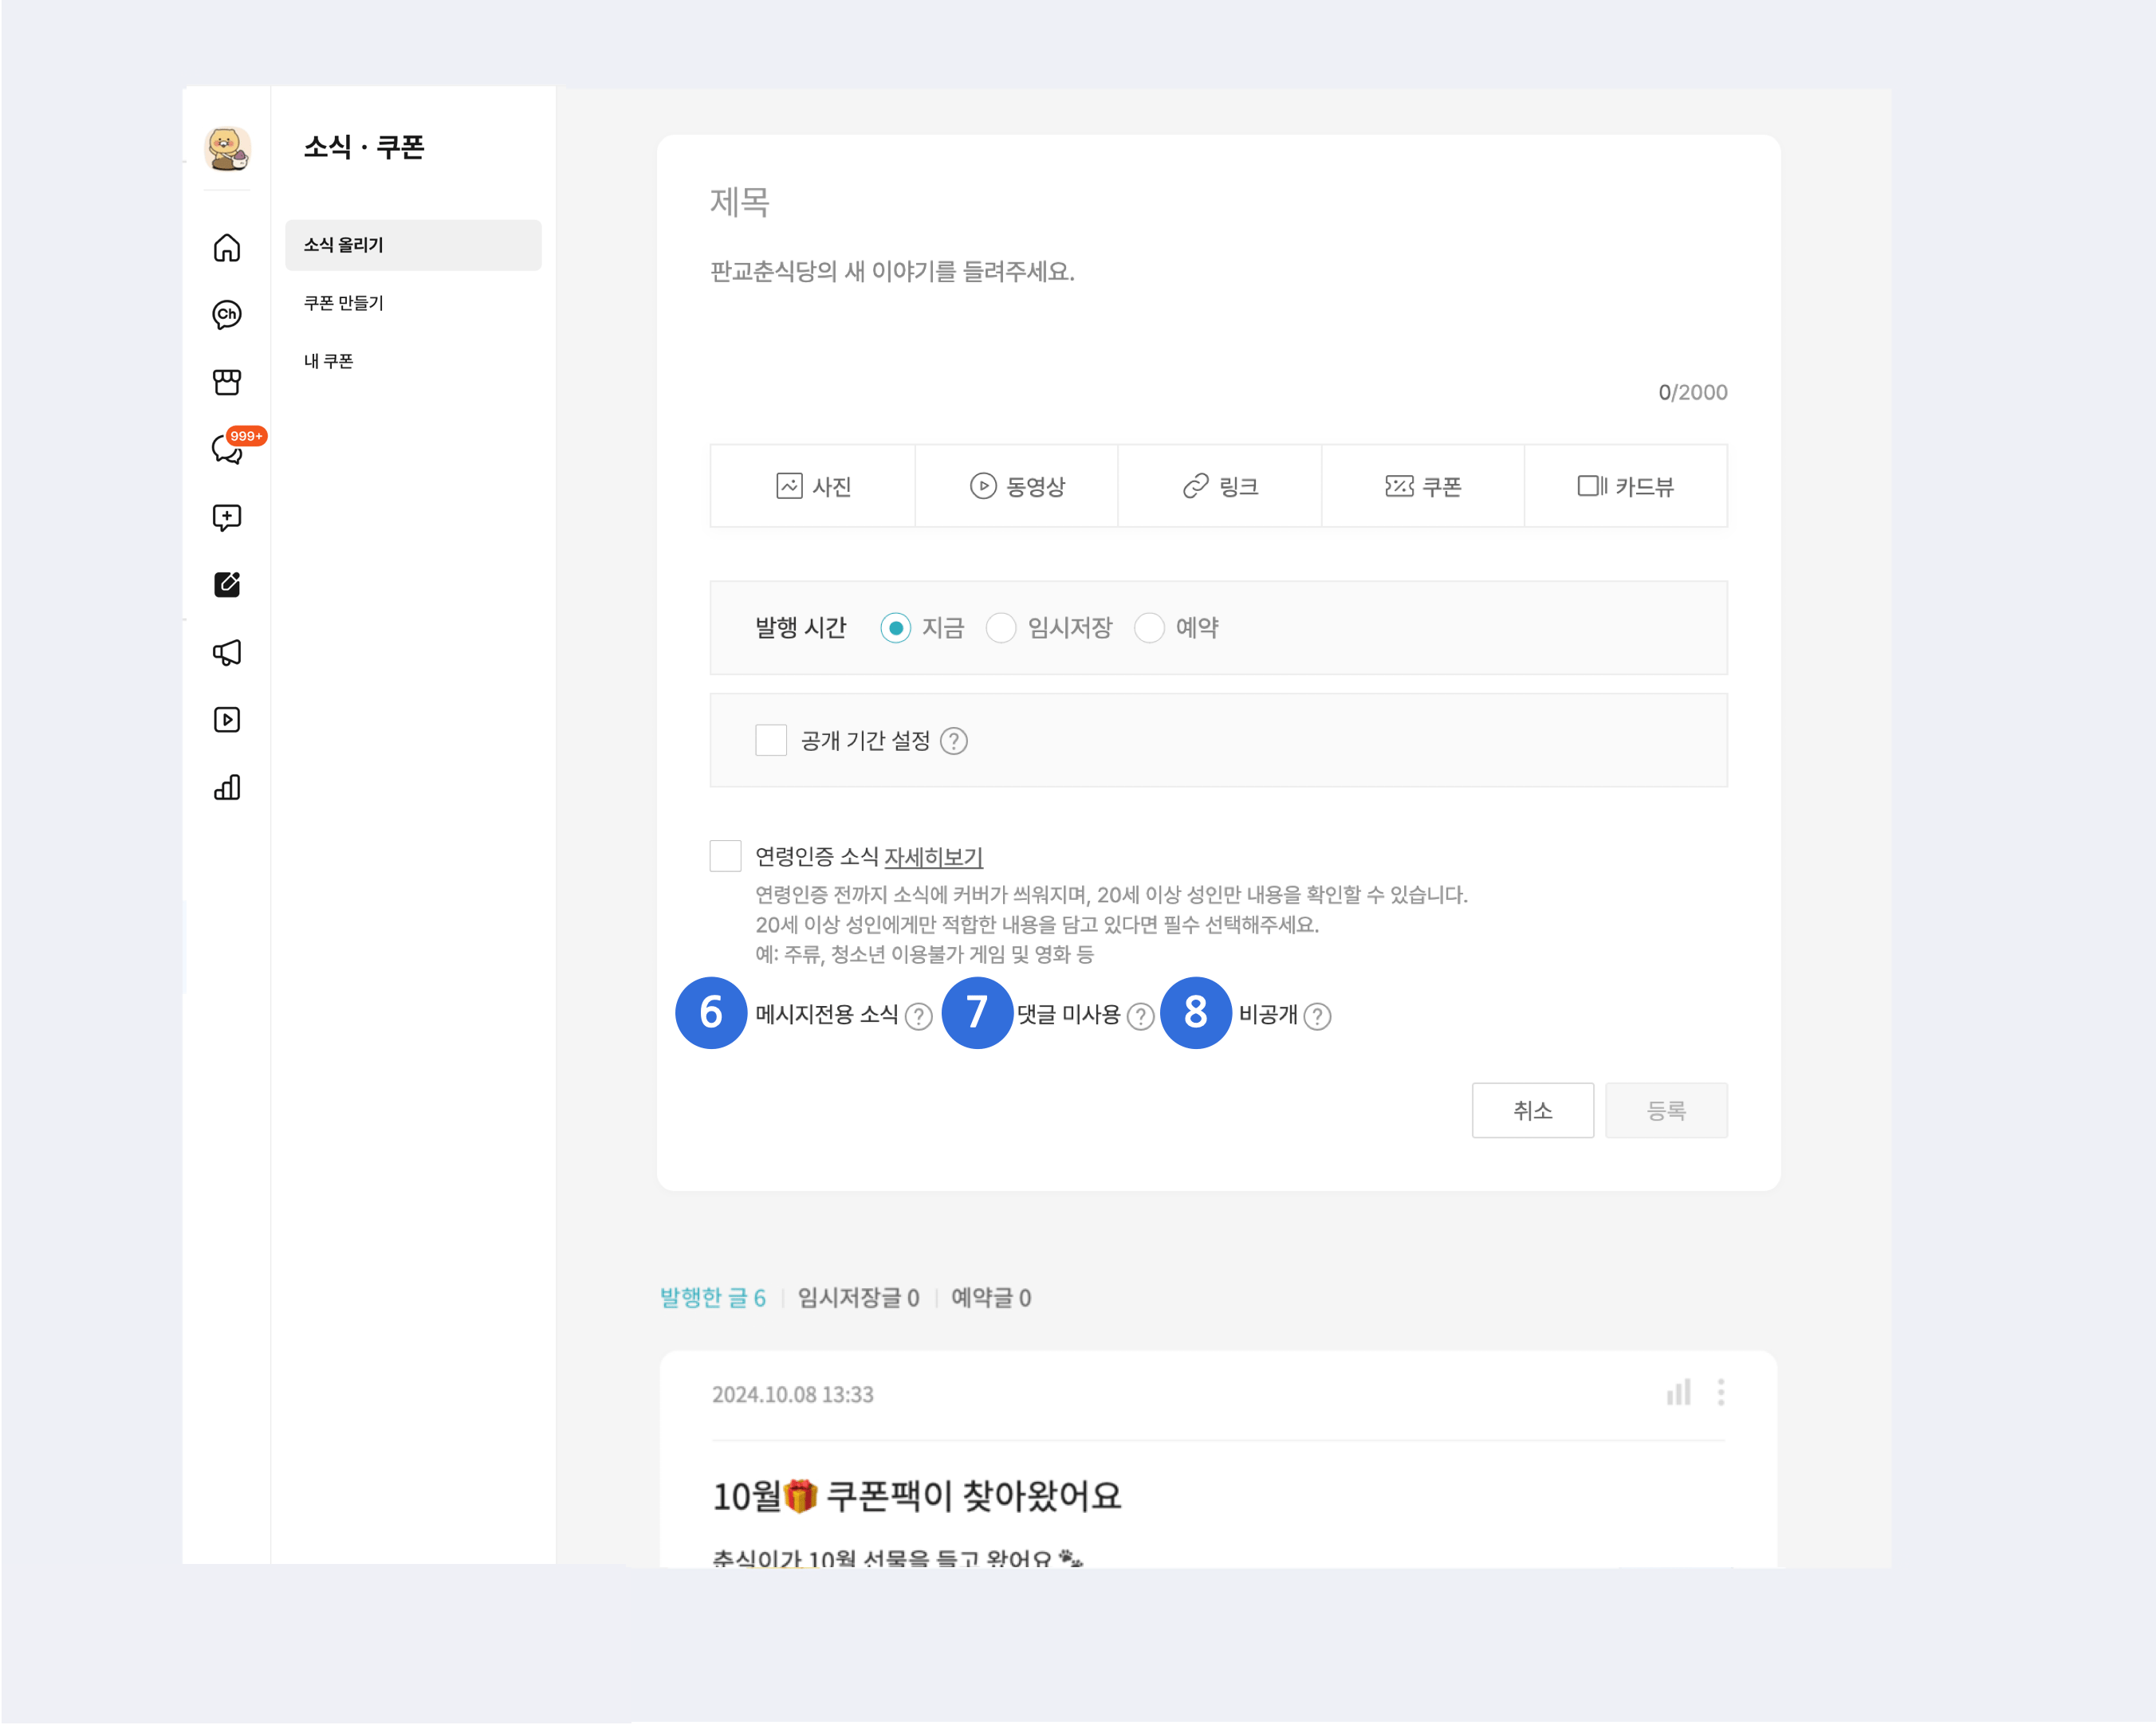Attach a 사진 photo to post
This screenshot has width=2156, height=1725.
tap(813, 487)
